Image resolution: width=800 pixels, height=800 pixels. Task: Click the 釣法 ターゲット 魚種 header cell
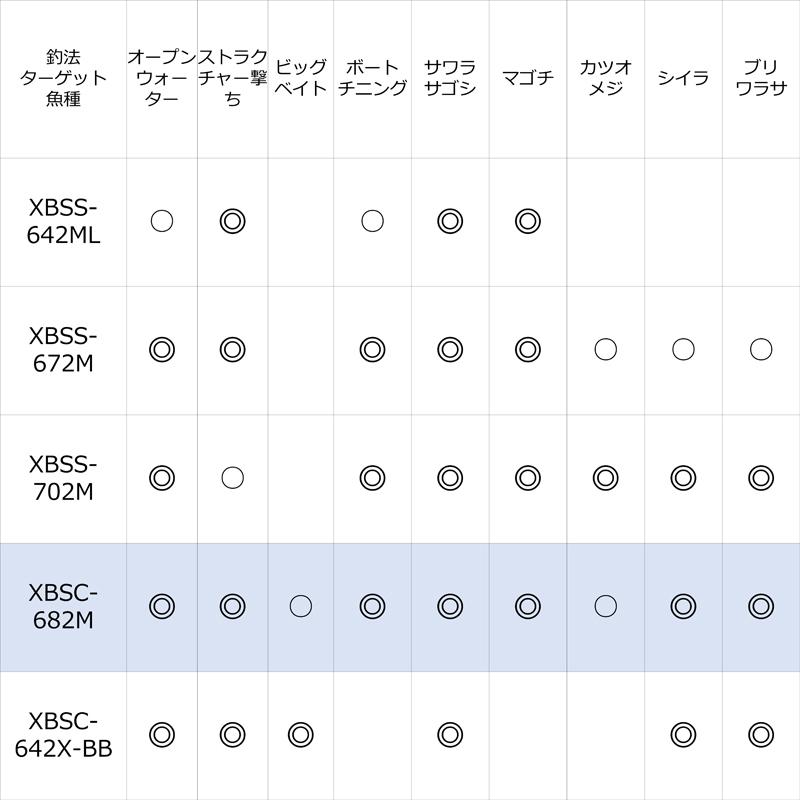63,78
